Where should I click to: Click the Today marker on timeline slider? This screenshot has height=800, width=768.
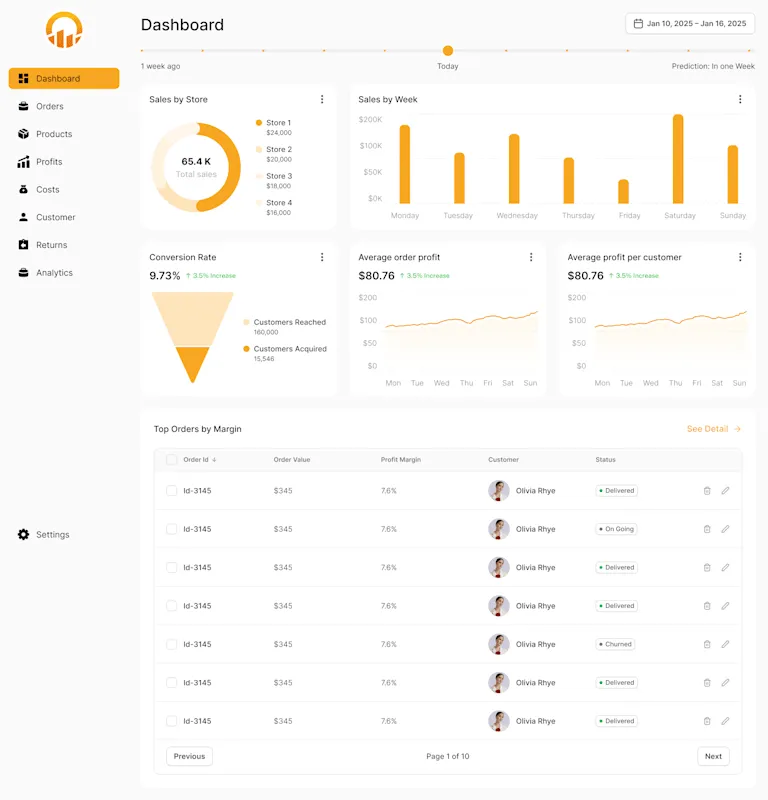tap(448, 51)
